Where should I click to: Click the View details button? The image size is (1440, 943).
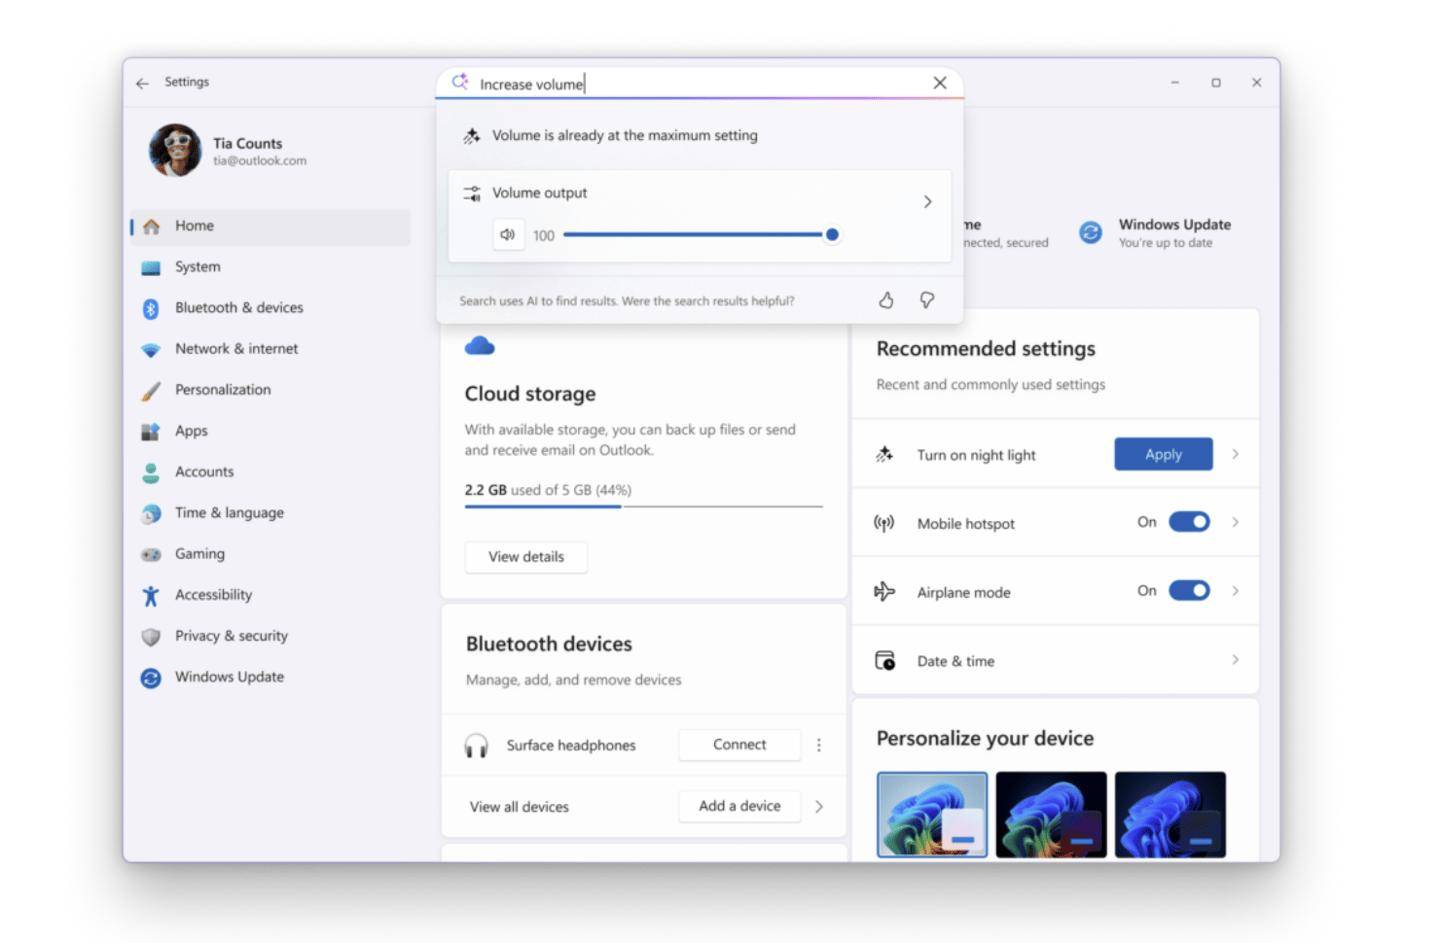point(526,557)
